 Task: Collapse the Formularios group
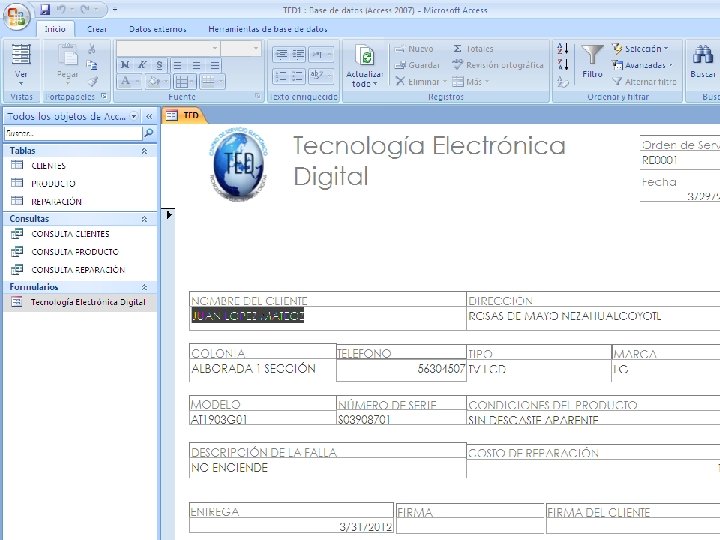[144, 287]
